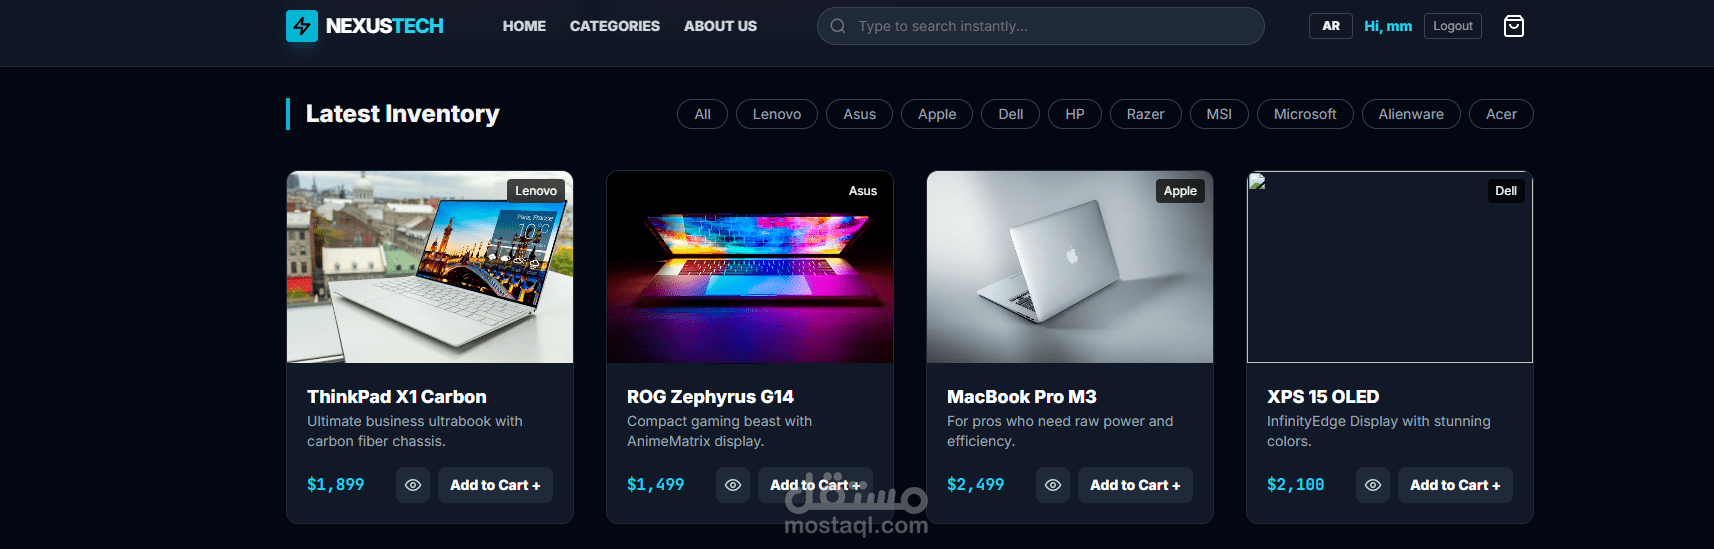
Task: Add XPS 15 OLED to cart
Action: (x=1455, y=485)
